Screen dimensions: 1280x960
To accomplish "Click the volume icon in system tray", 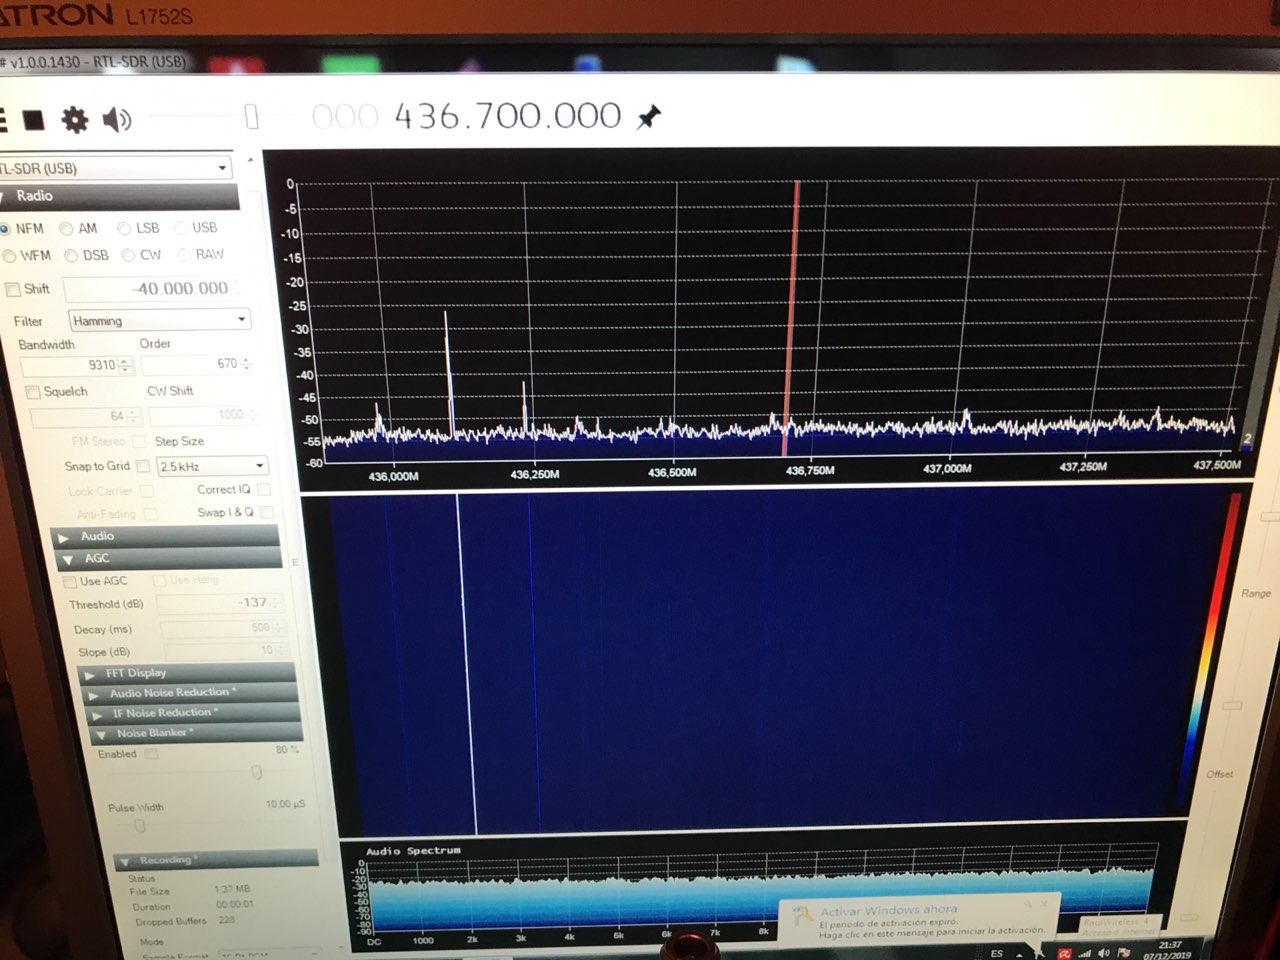I will pyautogui.click(x=1104, y=953).
